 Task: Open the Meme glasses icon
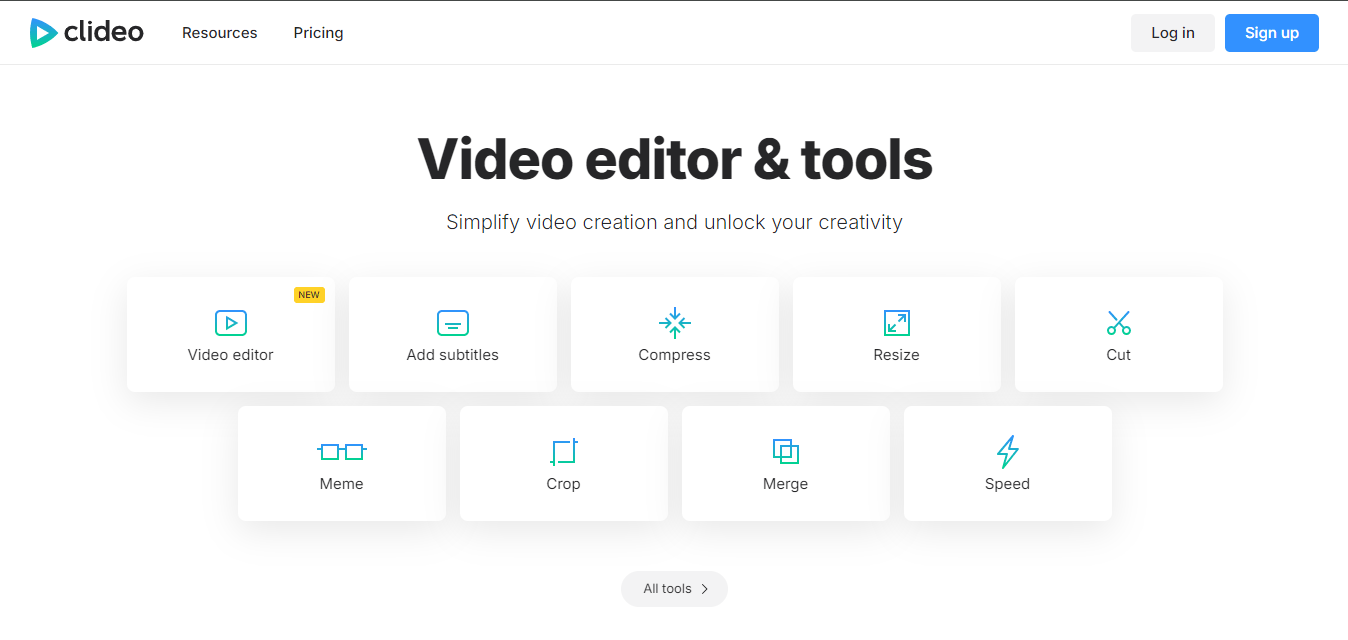coord(342,452)
